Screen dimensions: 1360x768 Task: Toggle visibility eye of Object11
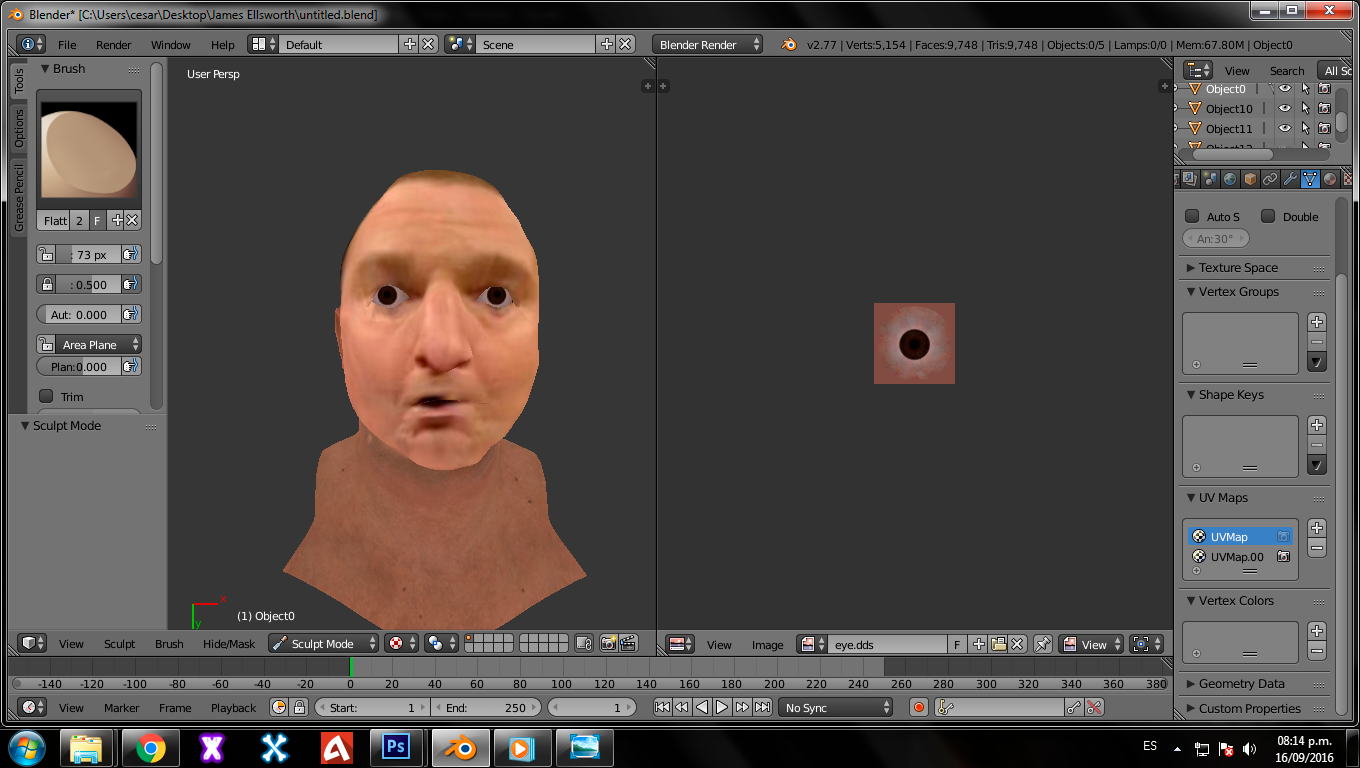click(1285, 128)
